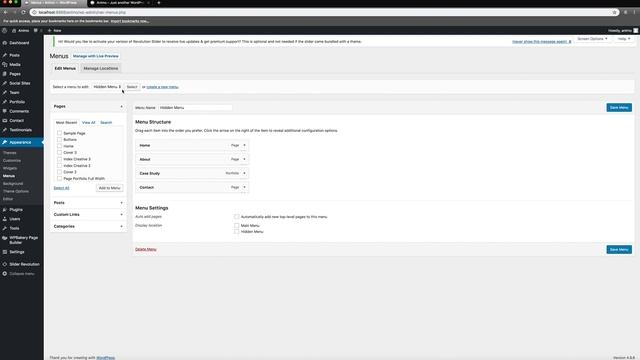Click into the Menu Name input field
The height and width of the screenshot is (360, 640).
[x=195, y=108]
